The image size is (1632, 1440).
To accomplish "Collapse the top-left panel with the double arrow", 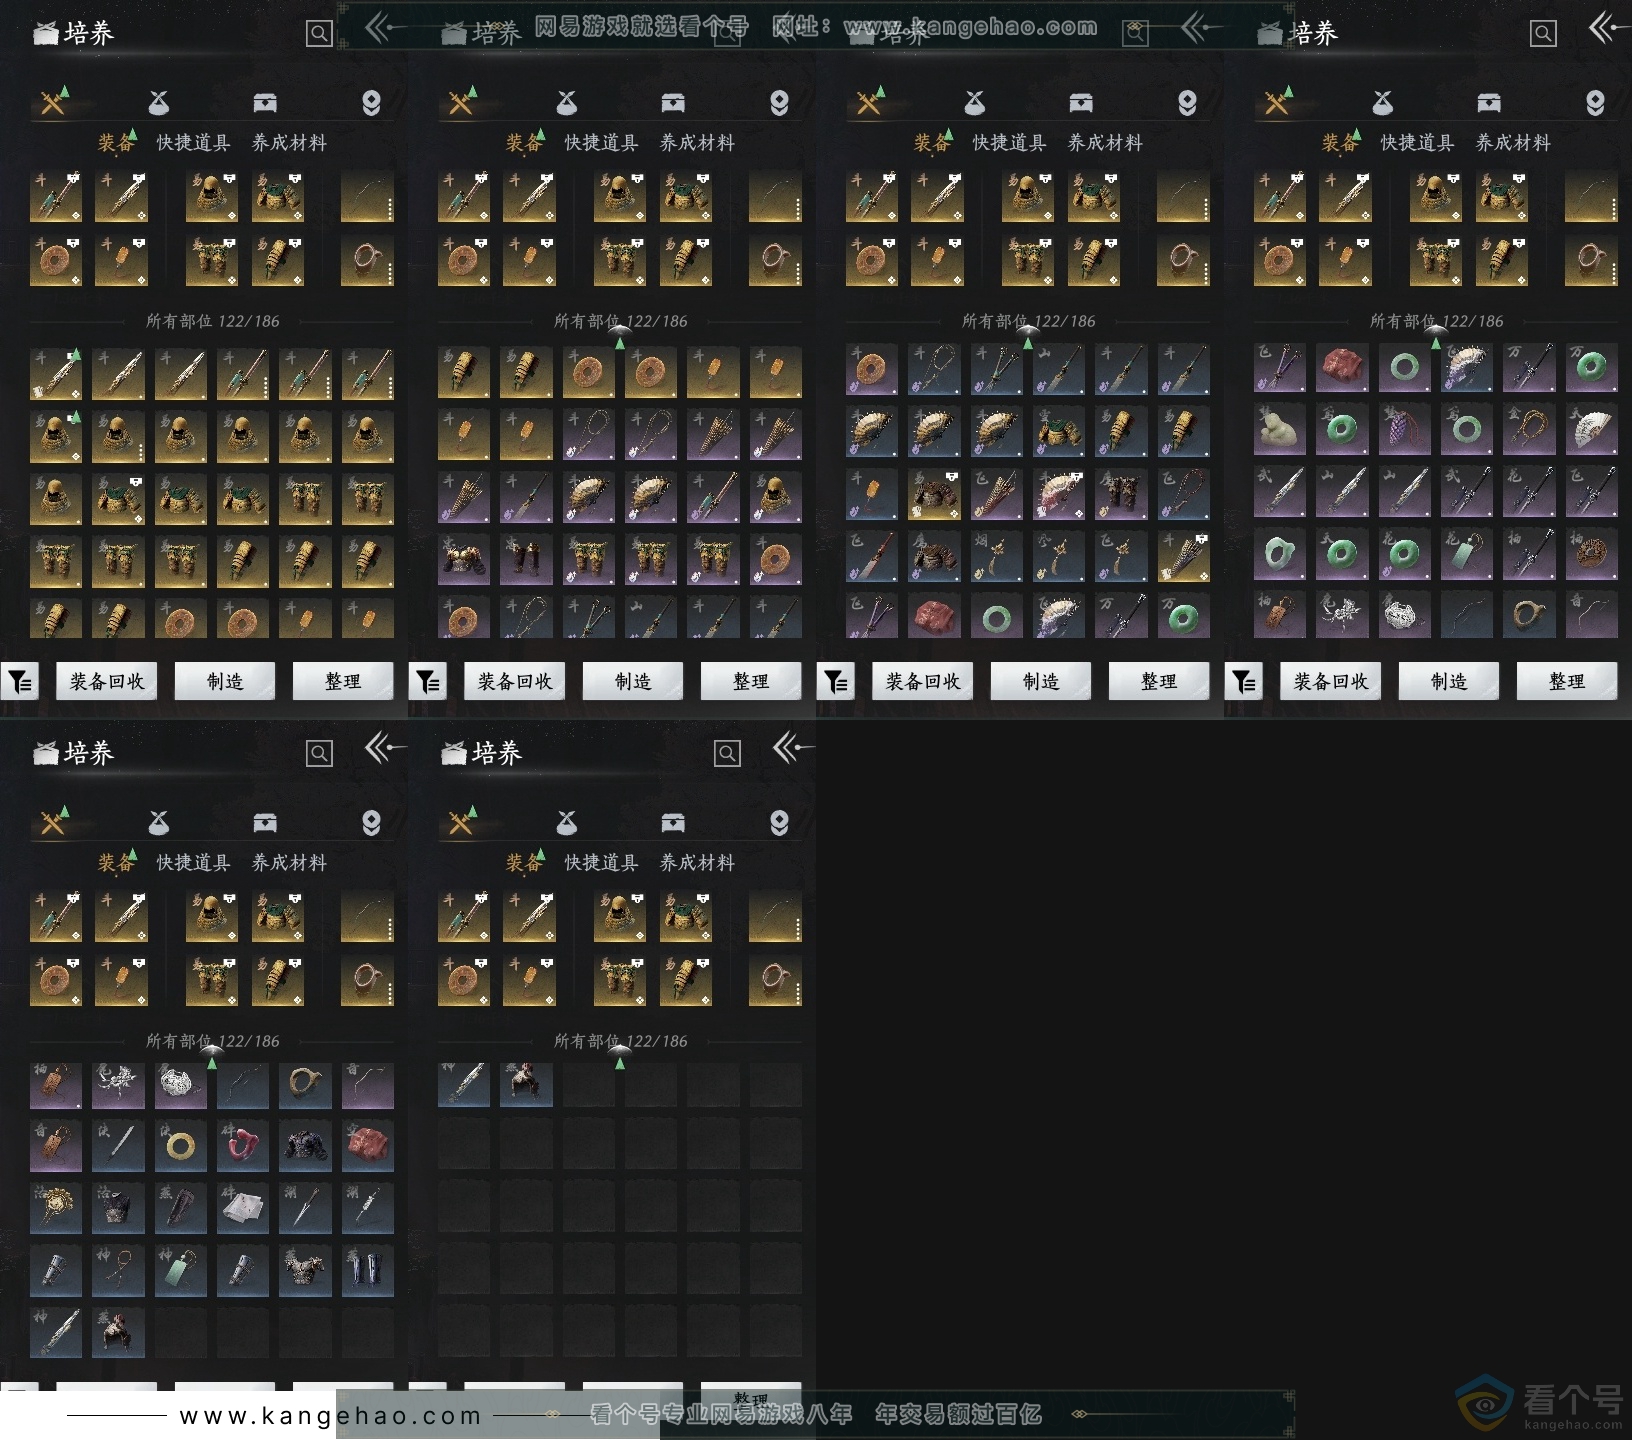I will (x=383, y=28).
